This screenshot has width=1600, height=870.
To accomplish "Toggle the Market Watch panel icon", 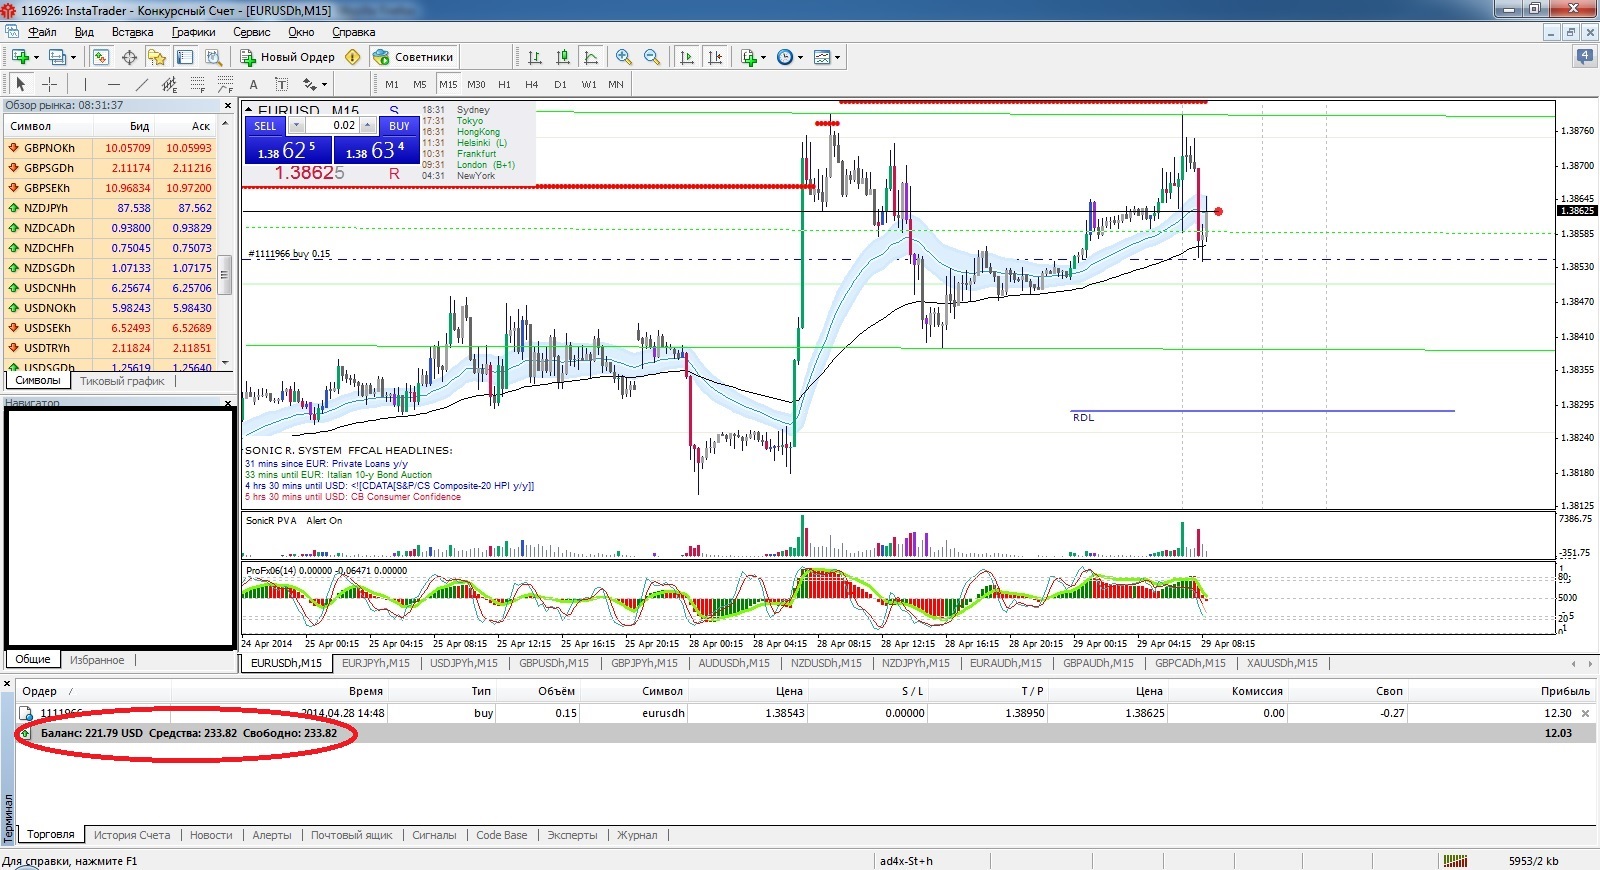I will click(101, 57).
